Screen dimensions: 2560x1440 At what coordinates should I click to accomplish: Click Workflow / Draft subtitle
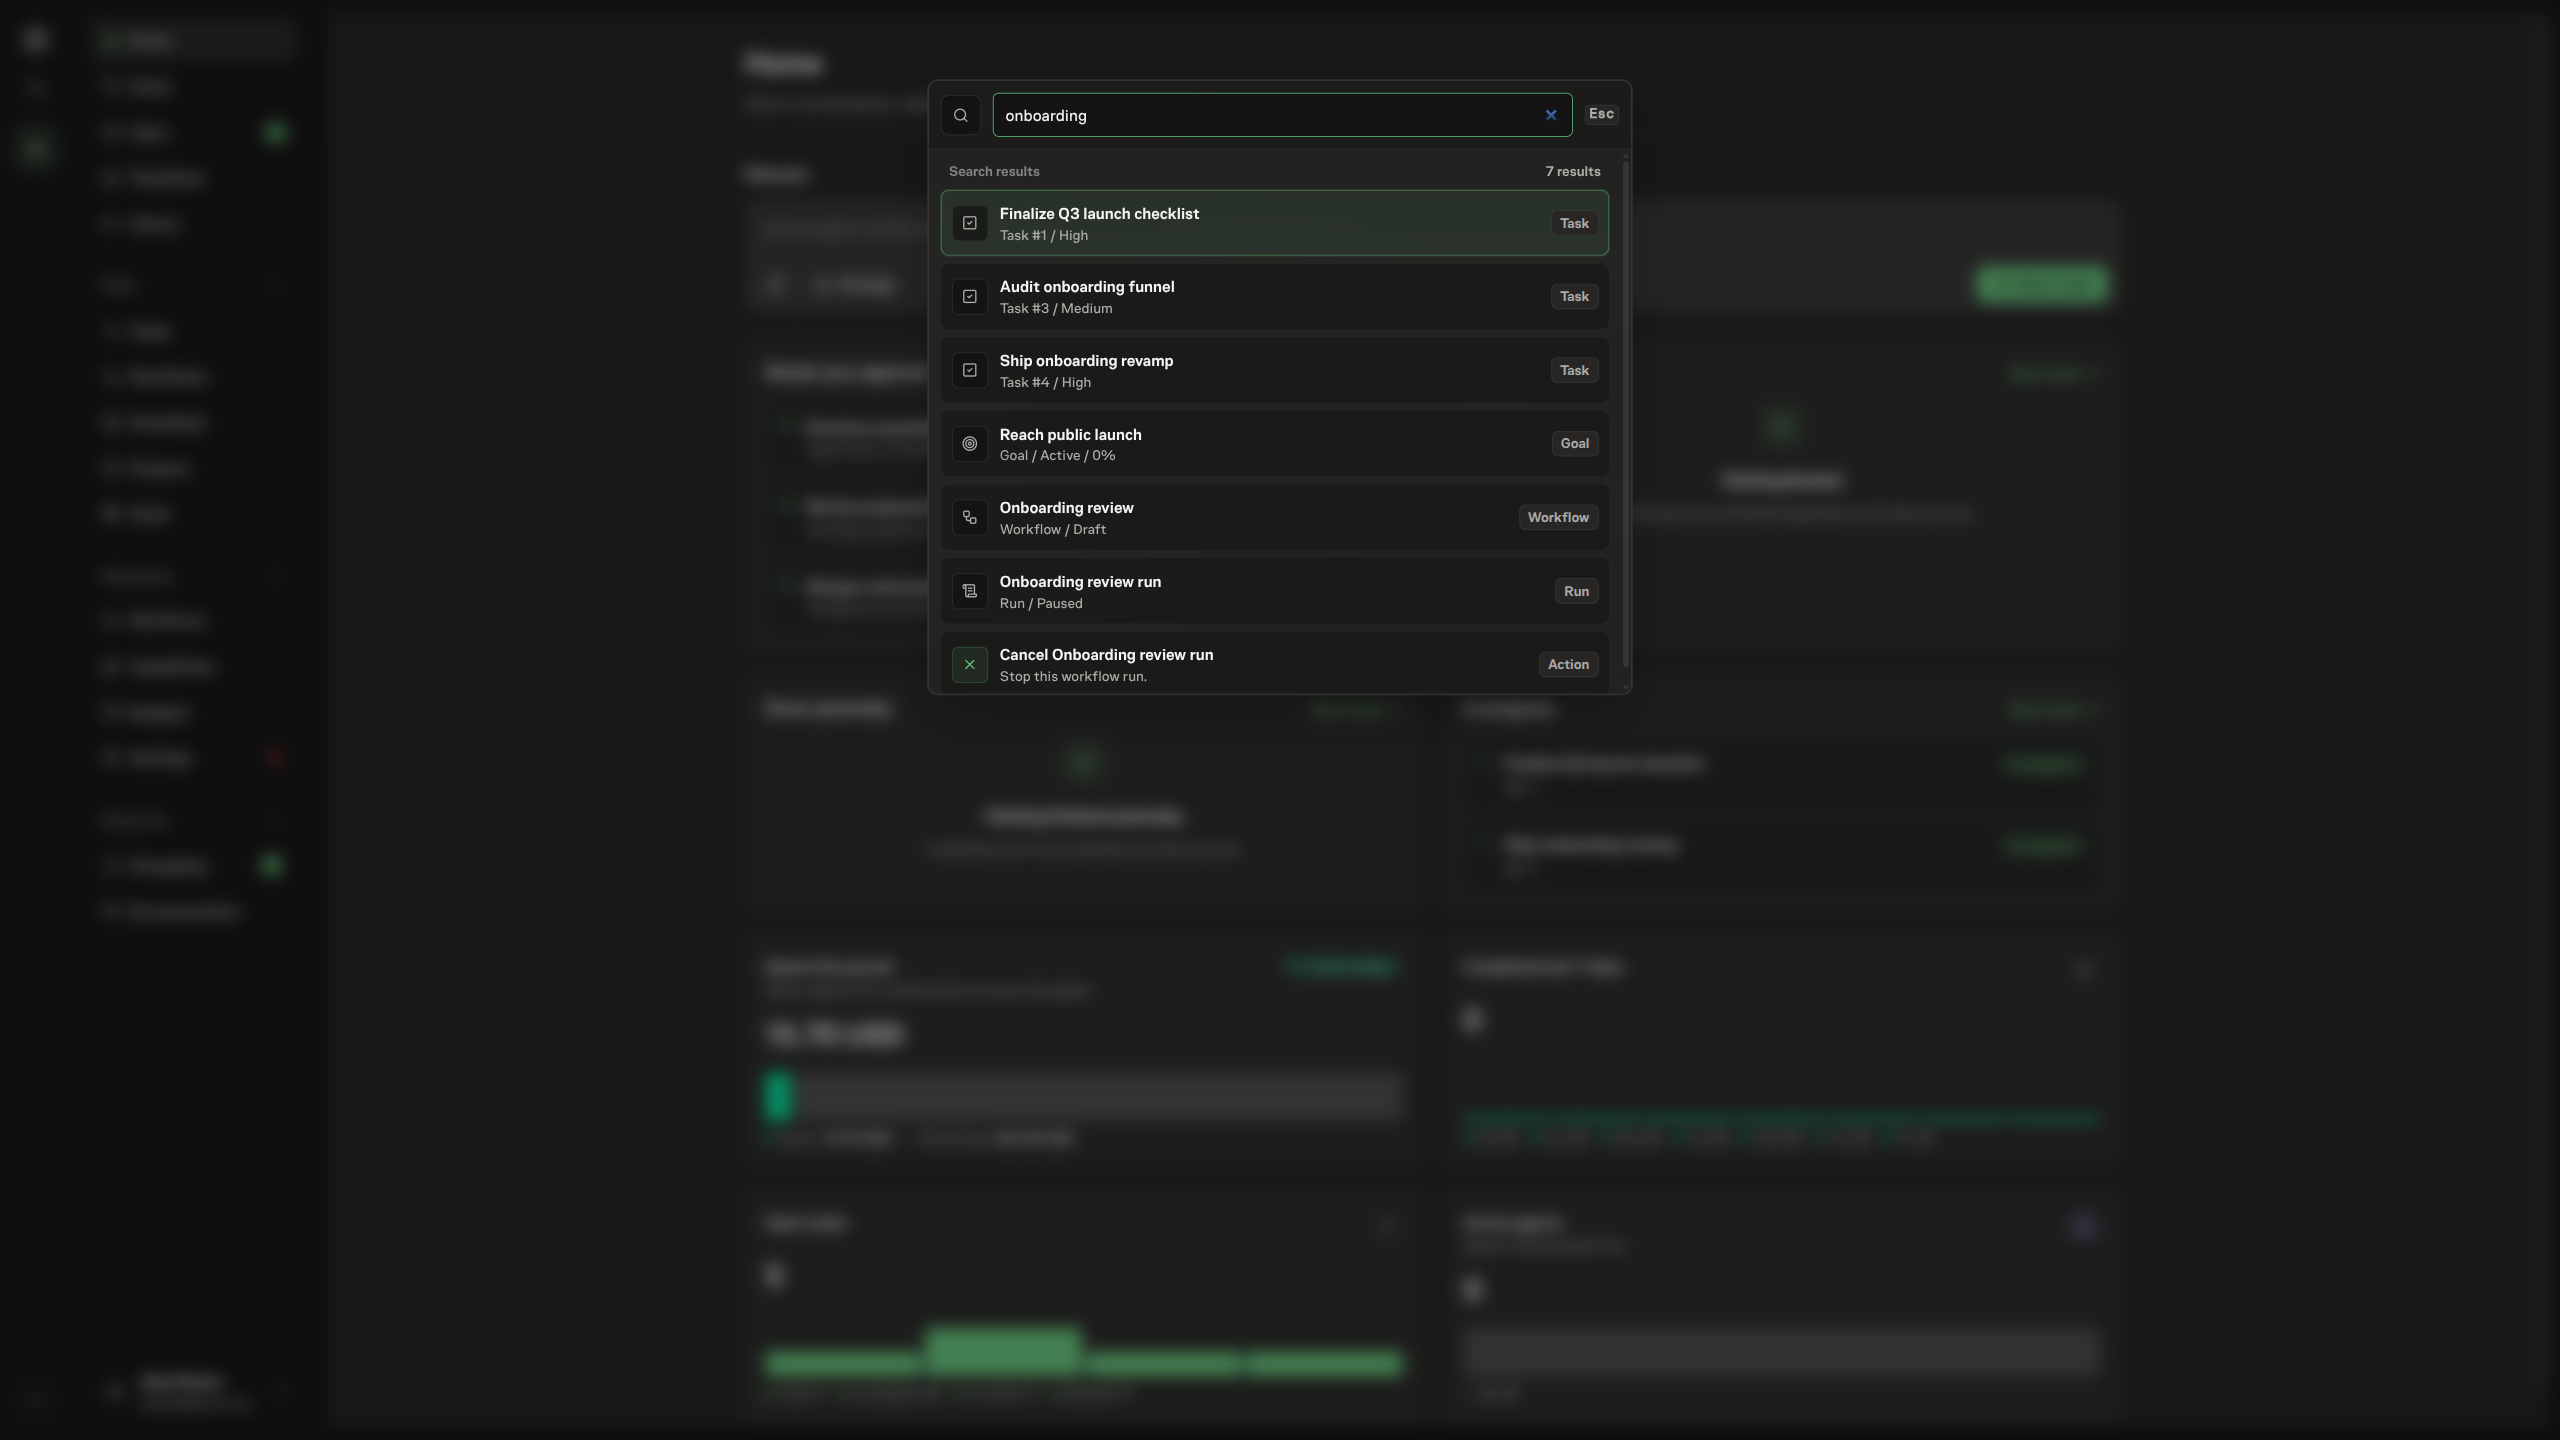pyautogui.click(x=1052, y=529)
